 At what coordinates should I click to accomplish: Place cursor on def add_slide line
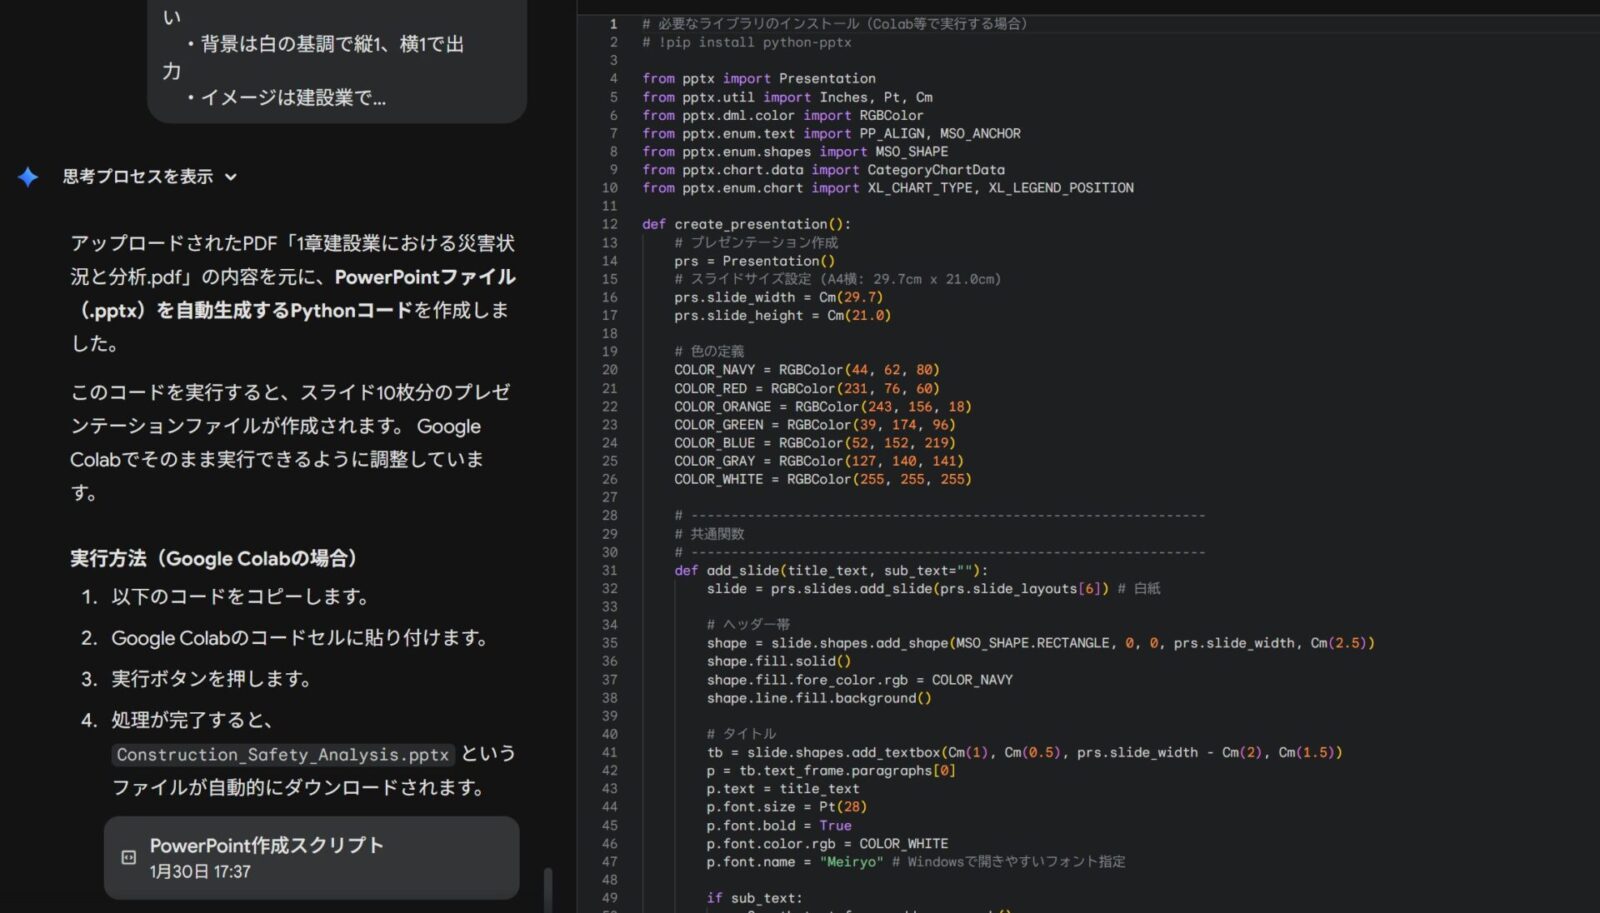pos(830,570)
